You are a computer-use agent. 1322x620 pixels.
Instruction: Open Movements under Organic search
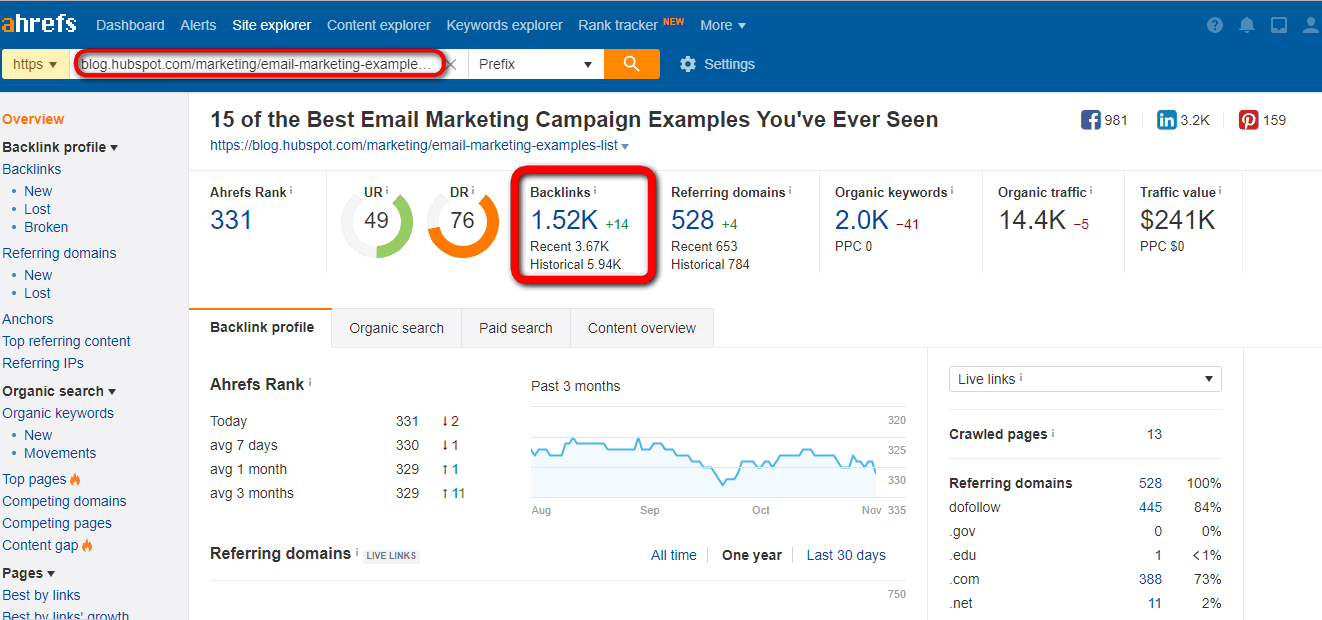(60, 453)
